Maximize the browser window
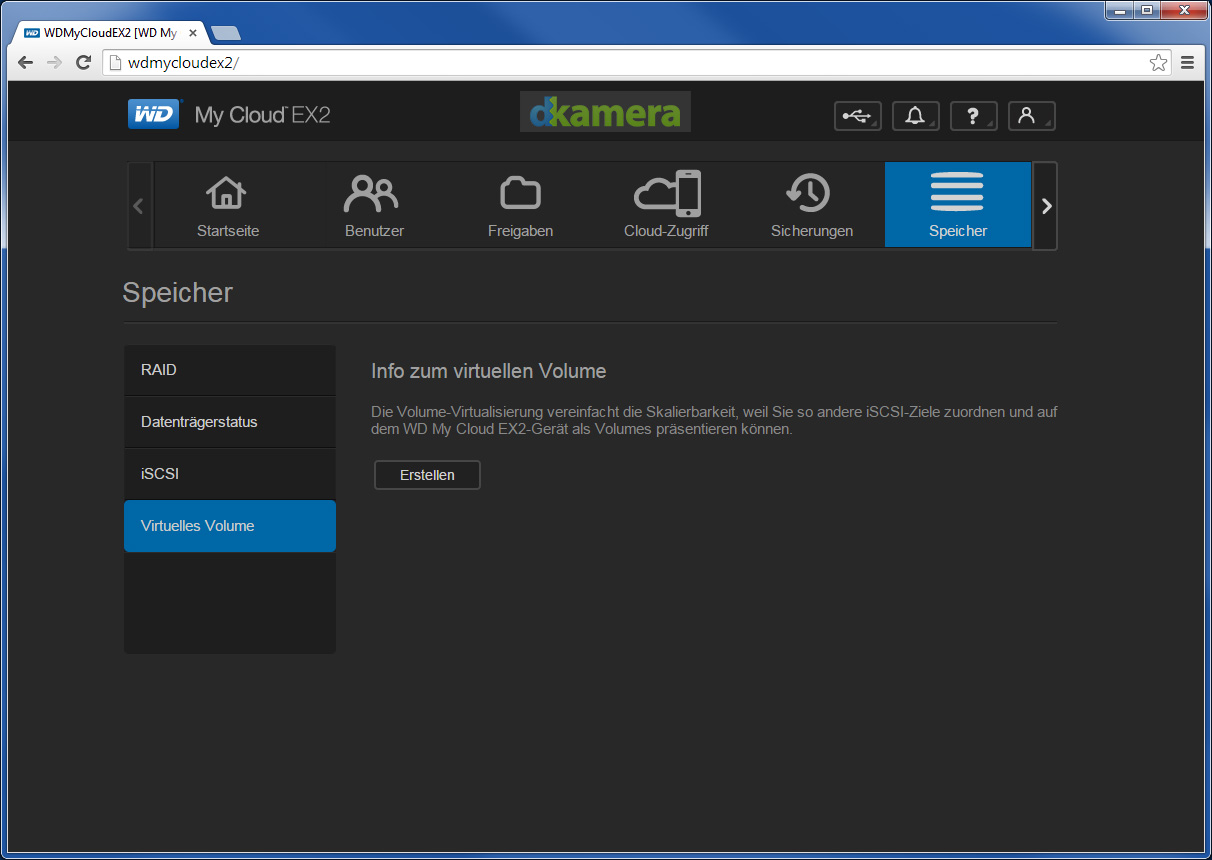The image size is (1212, 860). coord(1146,10)
